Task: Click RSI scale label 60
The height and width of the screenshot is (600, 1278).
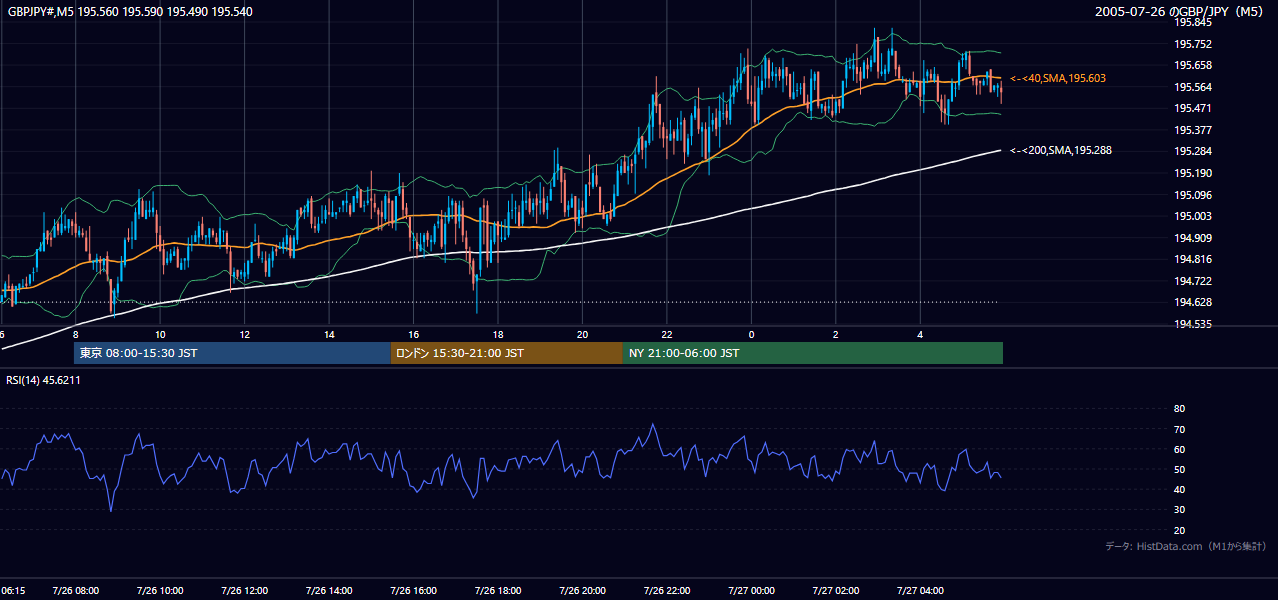Action: coord(1179,449)
